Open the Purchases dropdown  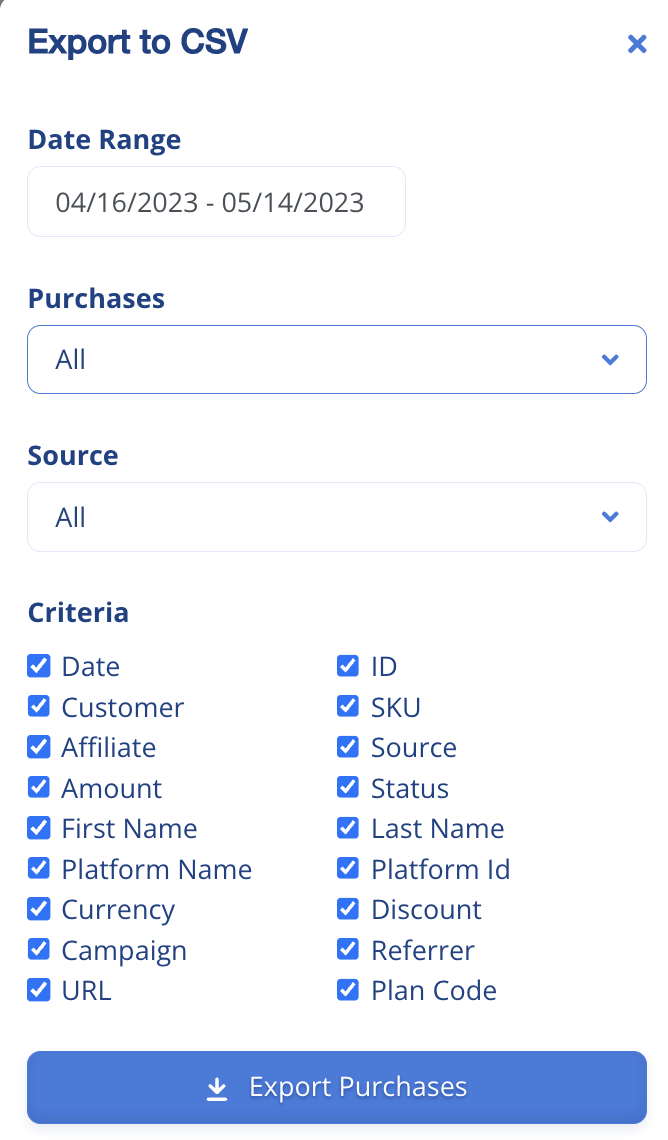pyautogui.click(x=336, y=359)
